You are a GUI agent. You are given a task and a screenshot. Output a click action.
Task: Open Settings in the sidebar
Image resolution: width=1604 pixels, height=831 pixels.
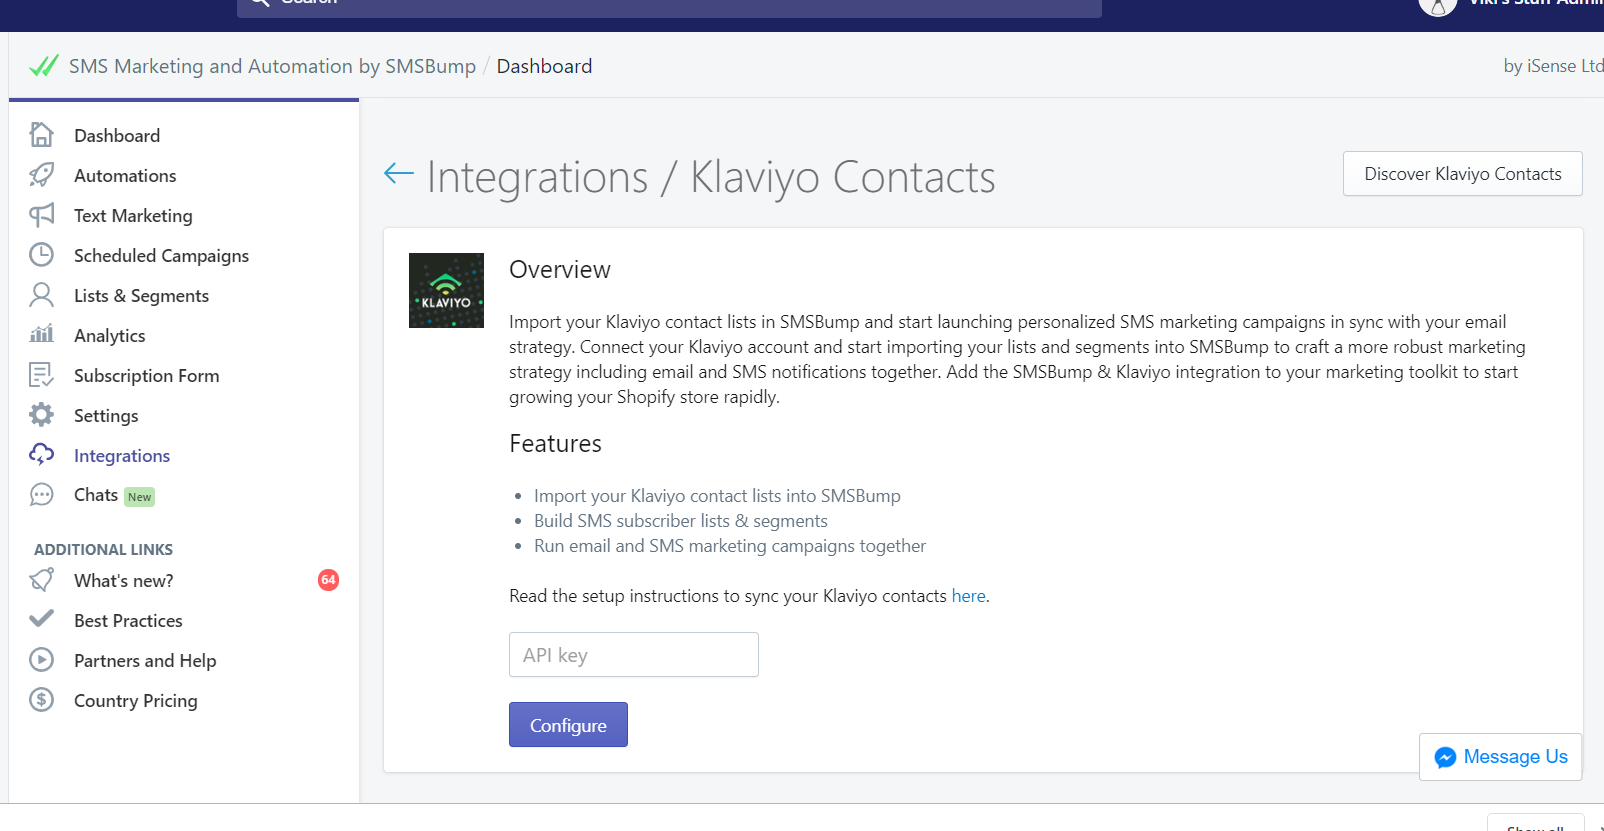coord(106,416)
